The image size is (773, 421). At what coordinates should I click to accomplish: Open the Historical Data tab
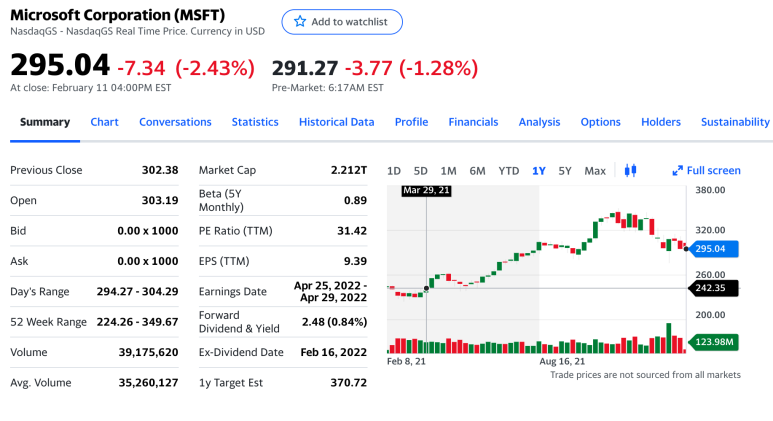click(337, 122)
